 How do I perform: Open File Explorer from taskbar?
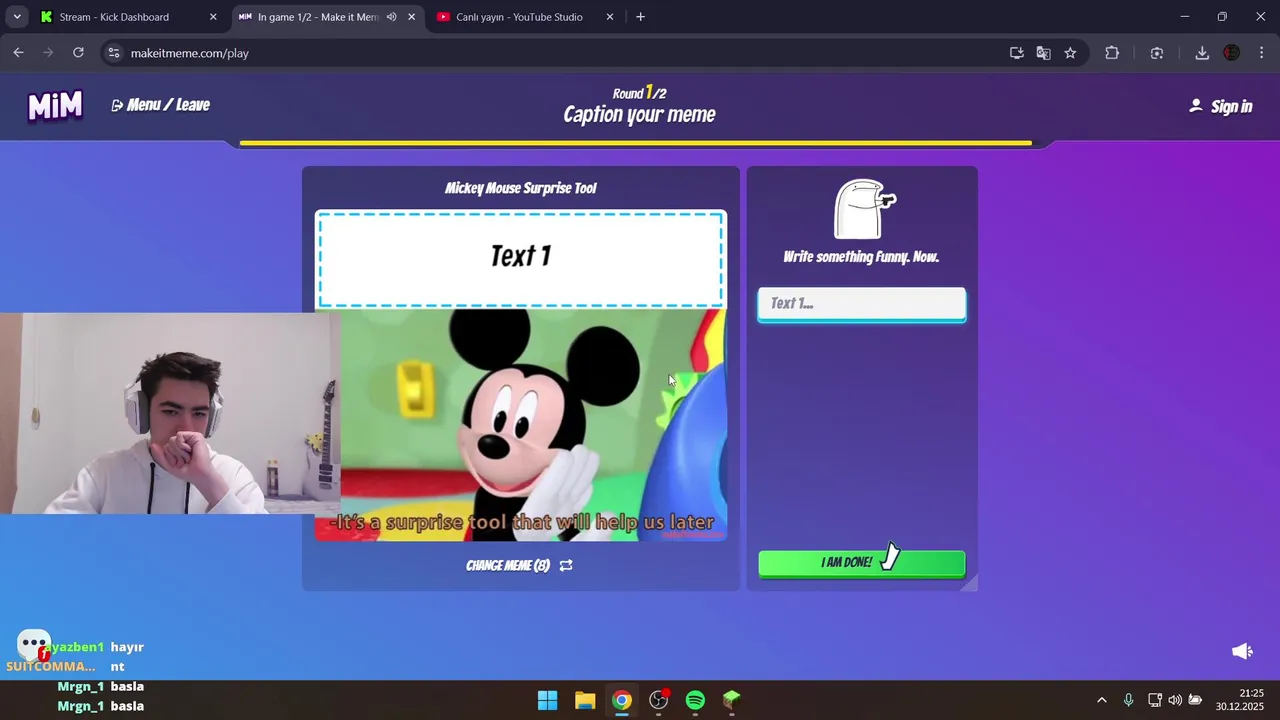(585, 700)
